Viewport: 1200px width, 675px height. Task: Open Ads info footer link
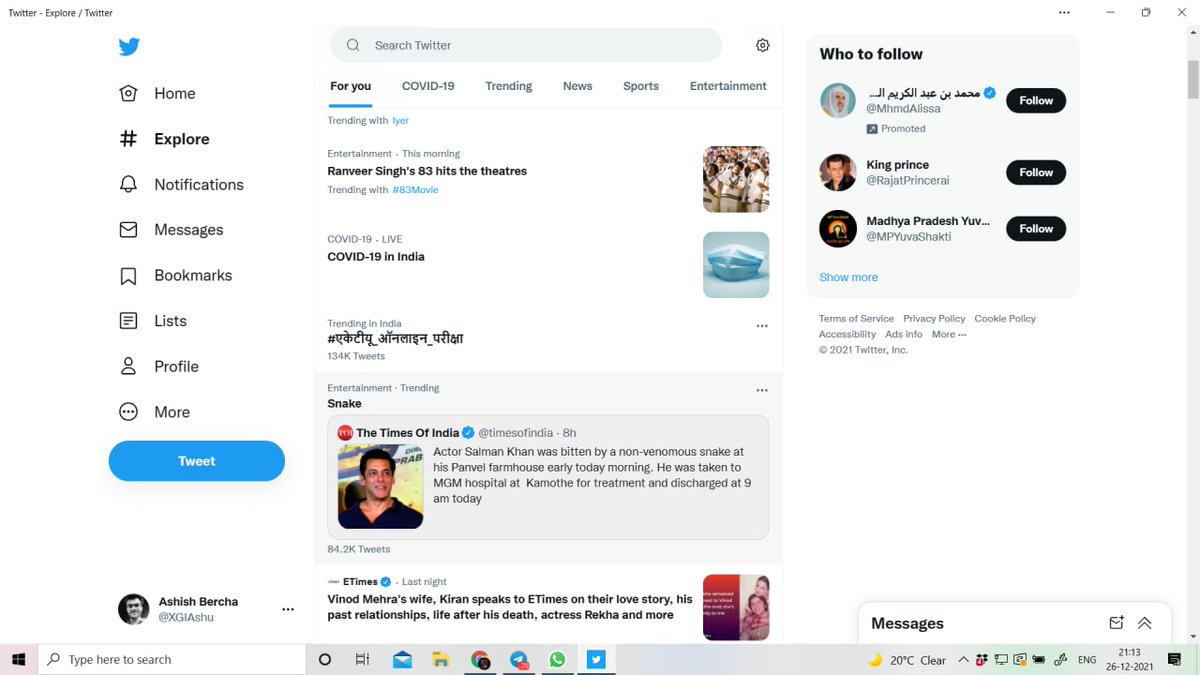pos(904,334)
